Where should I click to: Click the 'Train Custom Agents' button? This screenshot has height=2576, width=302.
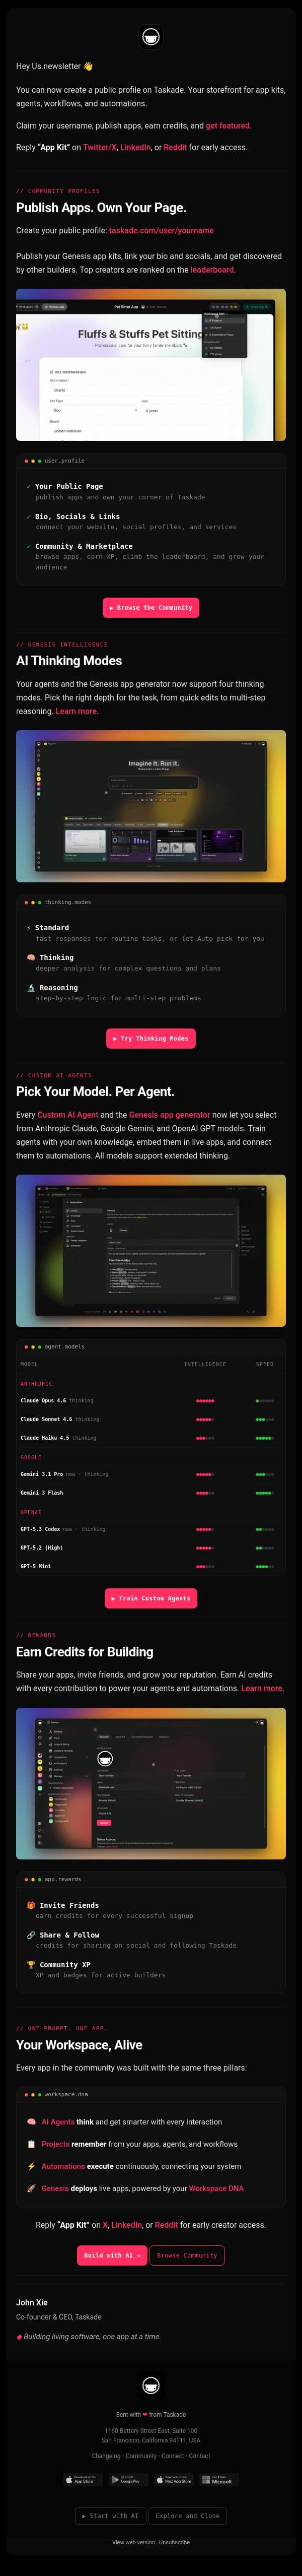point(151,1598)
